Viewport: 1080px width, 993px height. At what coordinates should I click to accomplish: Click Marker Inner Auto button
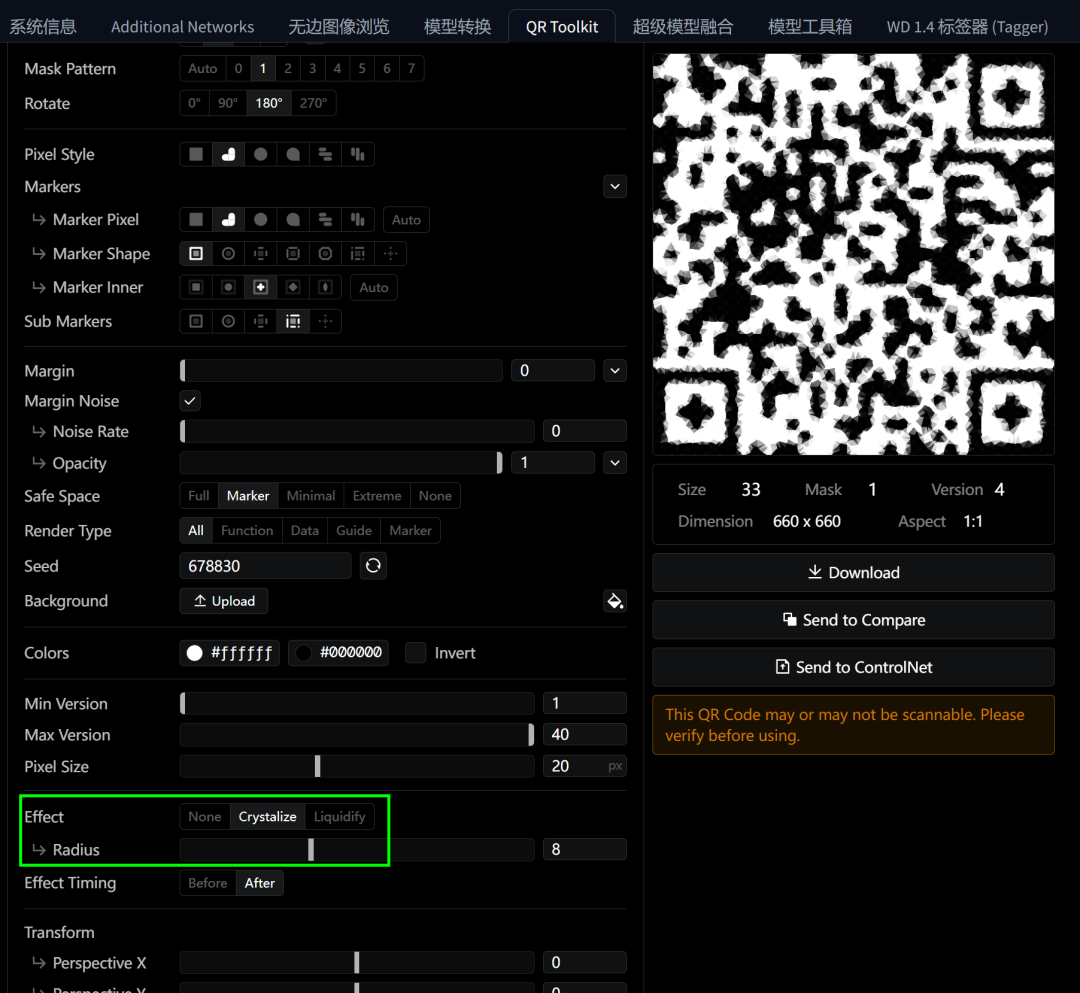click(x=374, y=287)
